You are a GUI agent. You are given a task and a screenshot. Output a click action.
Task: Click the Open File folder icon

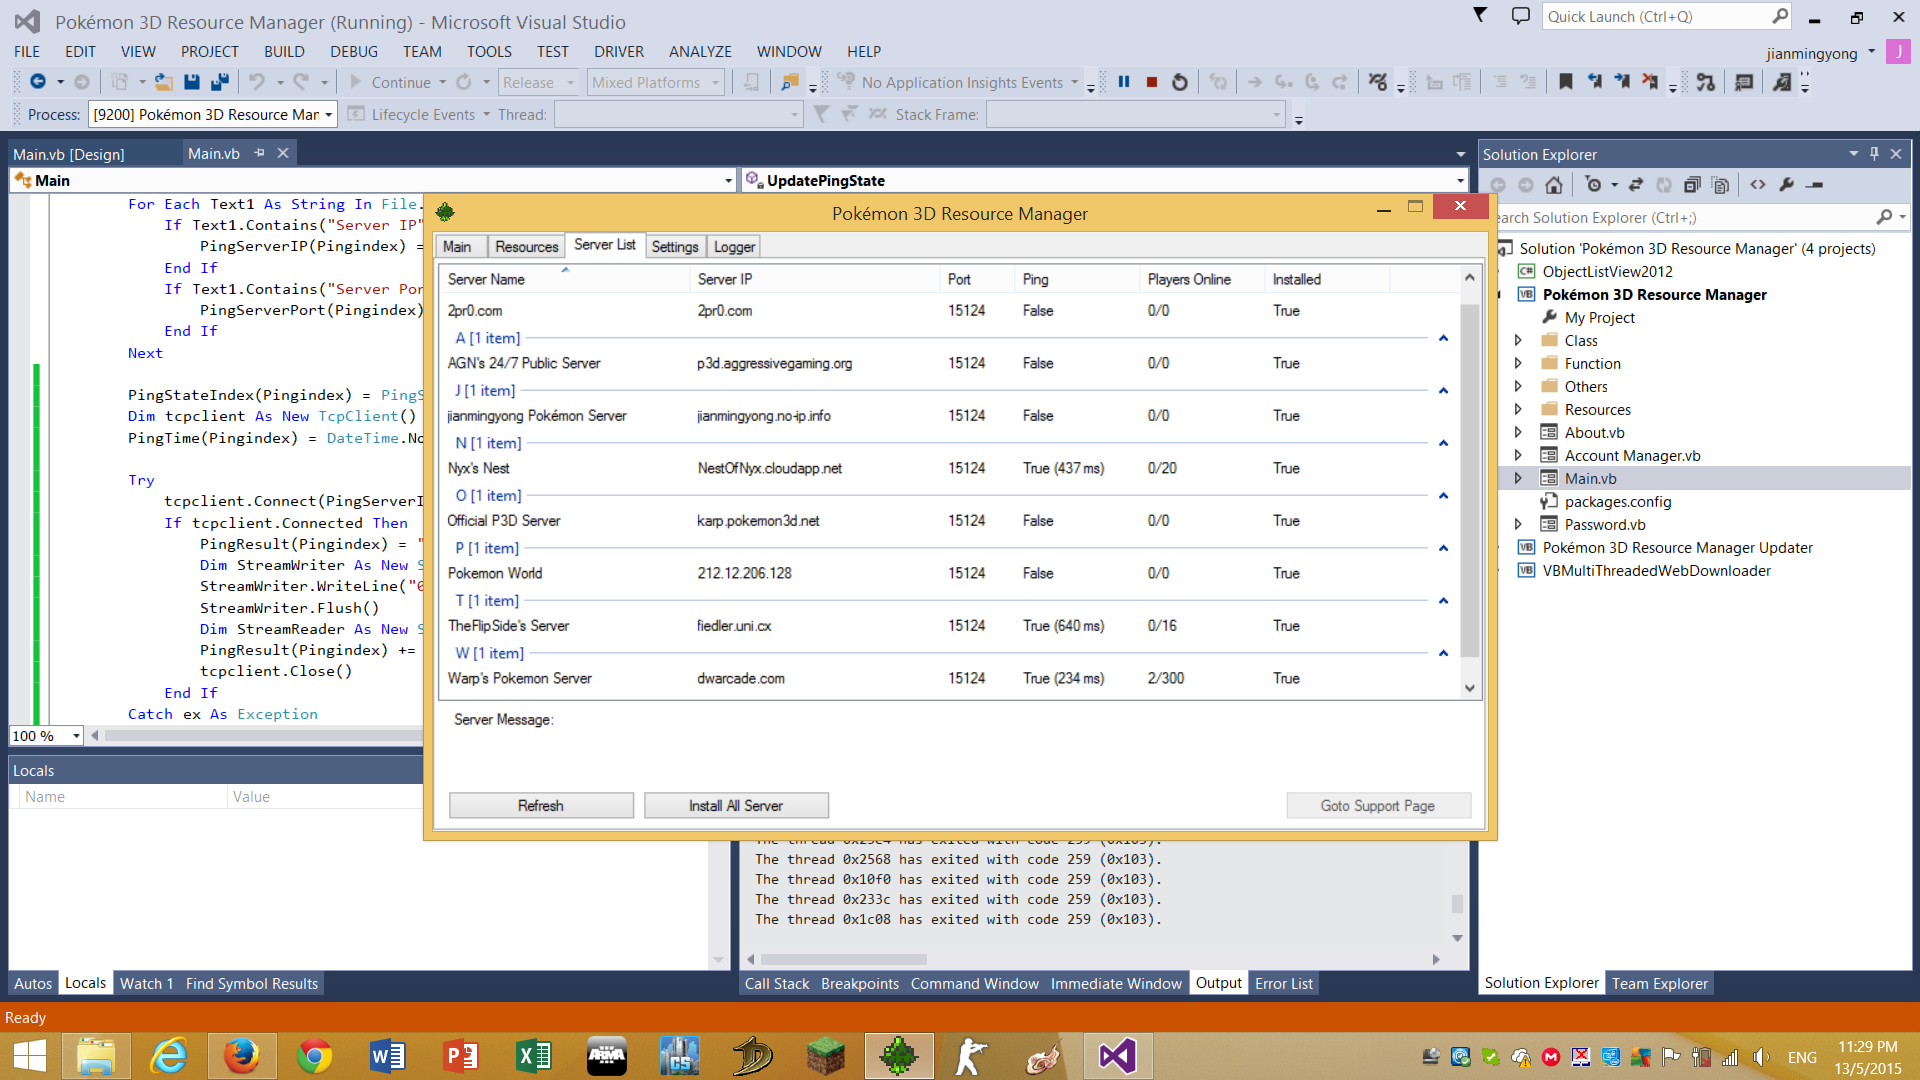pyautogui.click(x=164, y=82)
